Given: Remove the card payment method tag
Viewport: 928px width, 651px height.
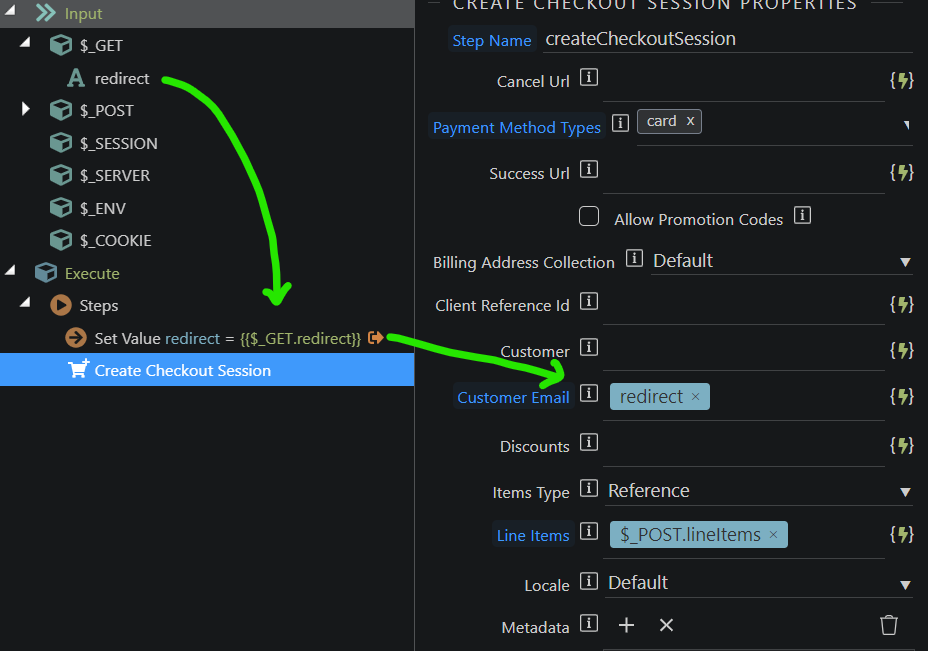Looking at the screenshot, I should [x=690, y=121].
